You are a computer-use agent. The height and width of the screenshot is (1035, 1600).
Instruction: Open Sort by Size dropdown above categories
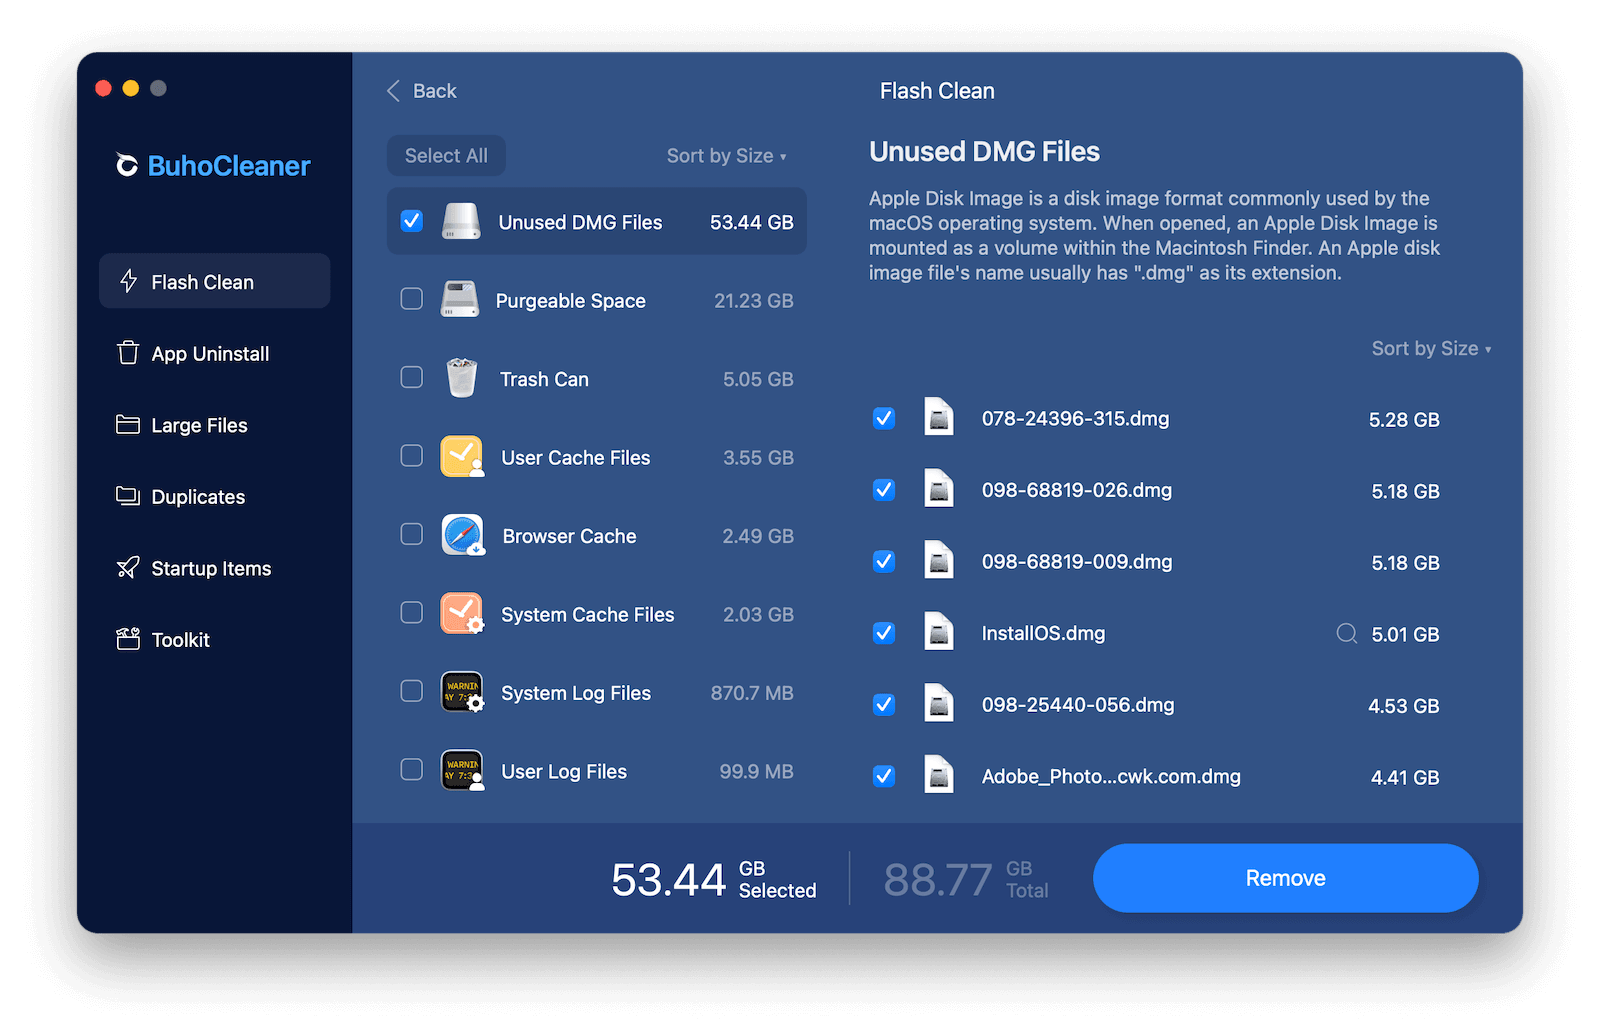click(726, 156)
